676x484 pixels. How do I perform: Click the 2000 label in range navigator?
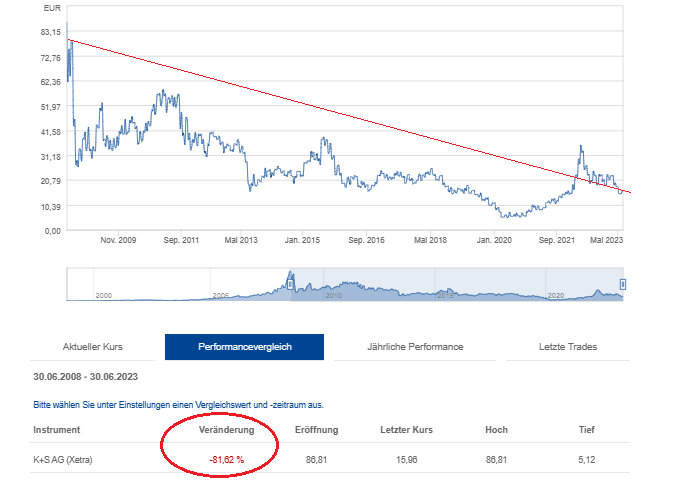(103, 296)
